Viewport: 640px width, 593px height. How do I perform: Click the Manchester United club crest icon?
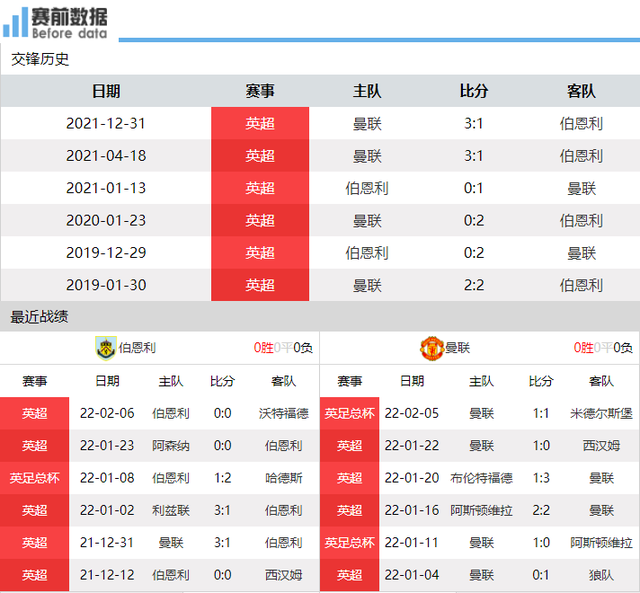[432, 348]
